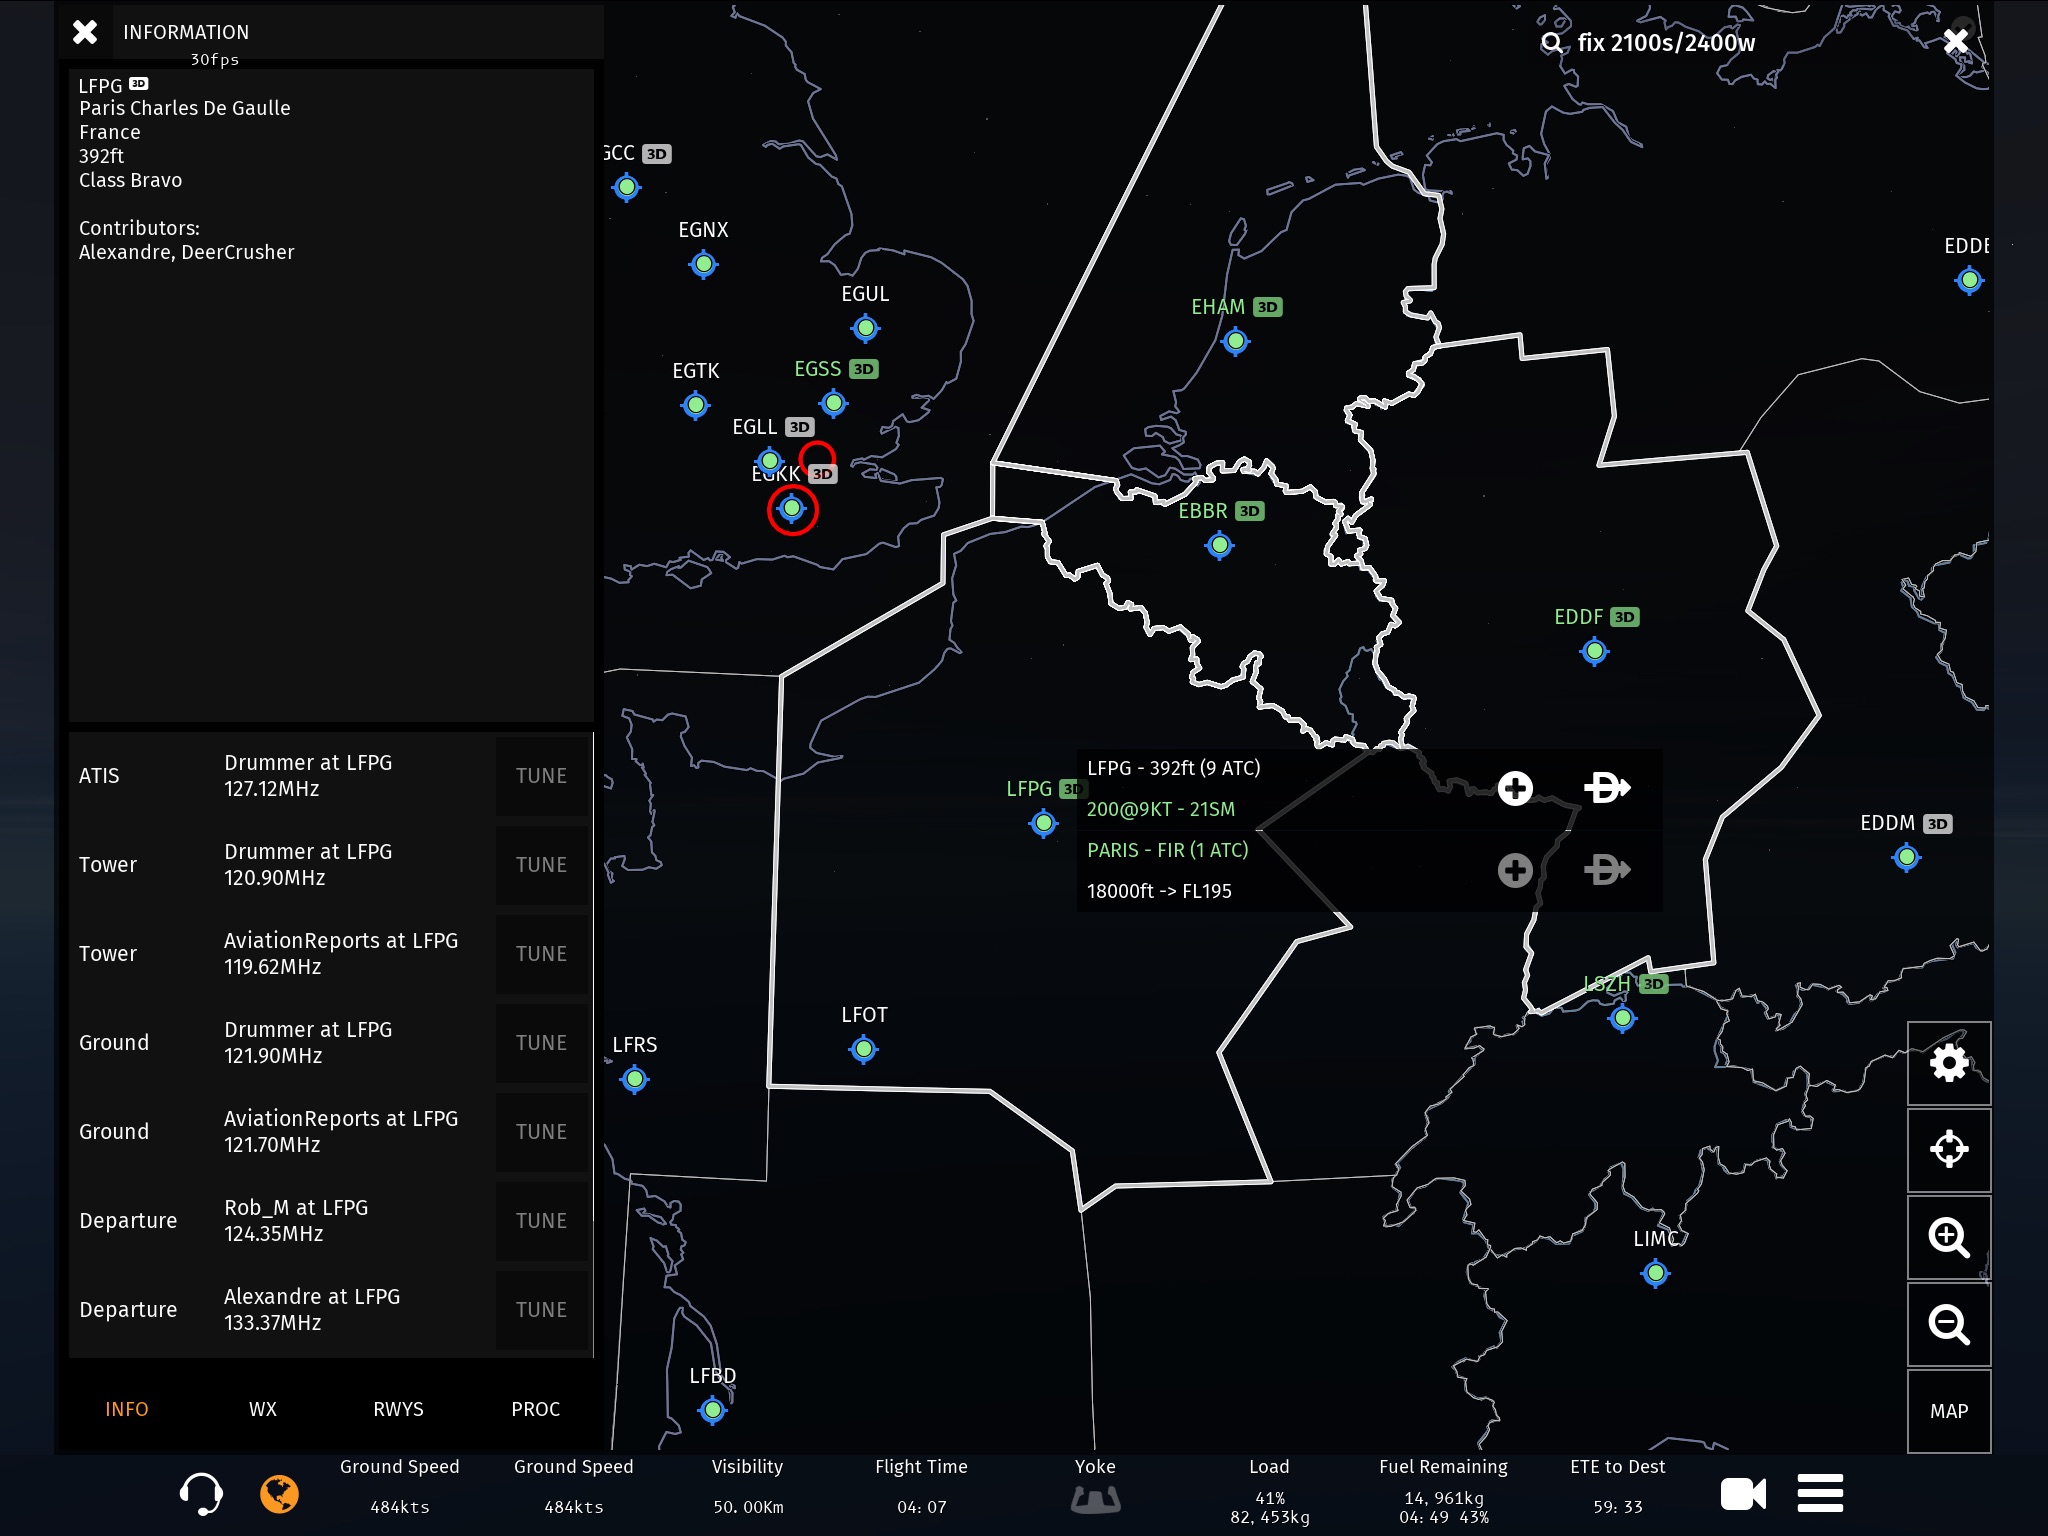Open the map settings gear
Screen dimensions: 2048x1536
pos(1948,1063)
